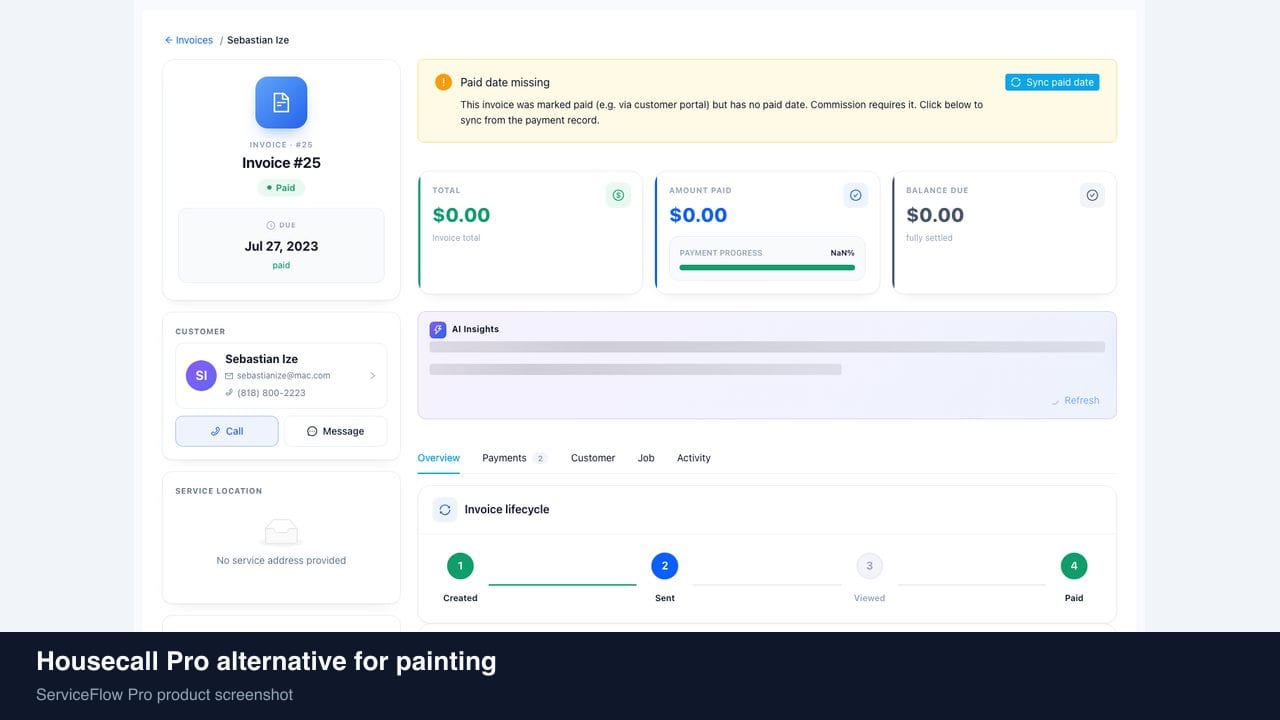Viewport: 1280px width, 720px height.
Task: Click the Jul 27, 2023 due date
Action: coord(281,246)
